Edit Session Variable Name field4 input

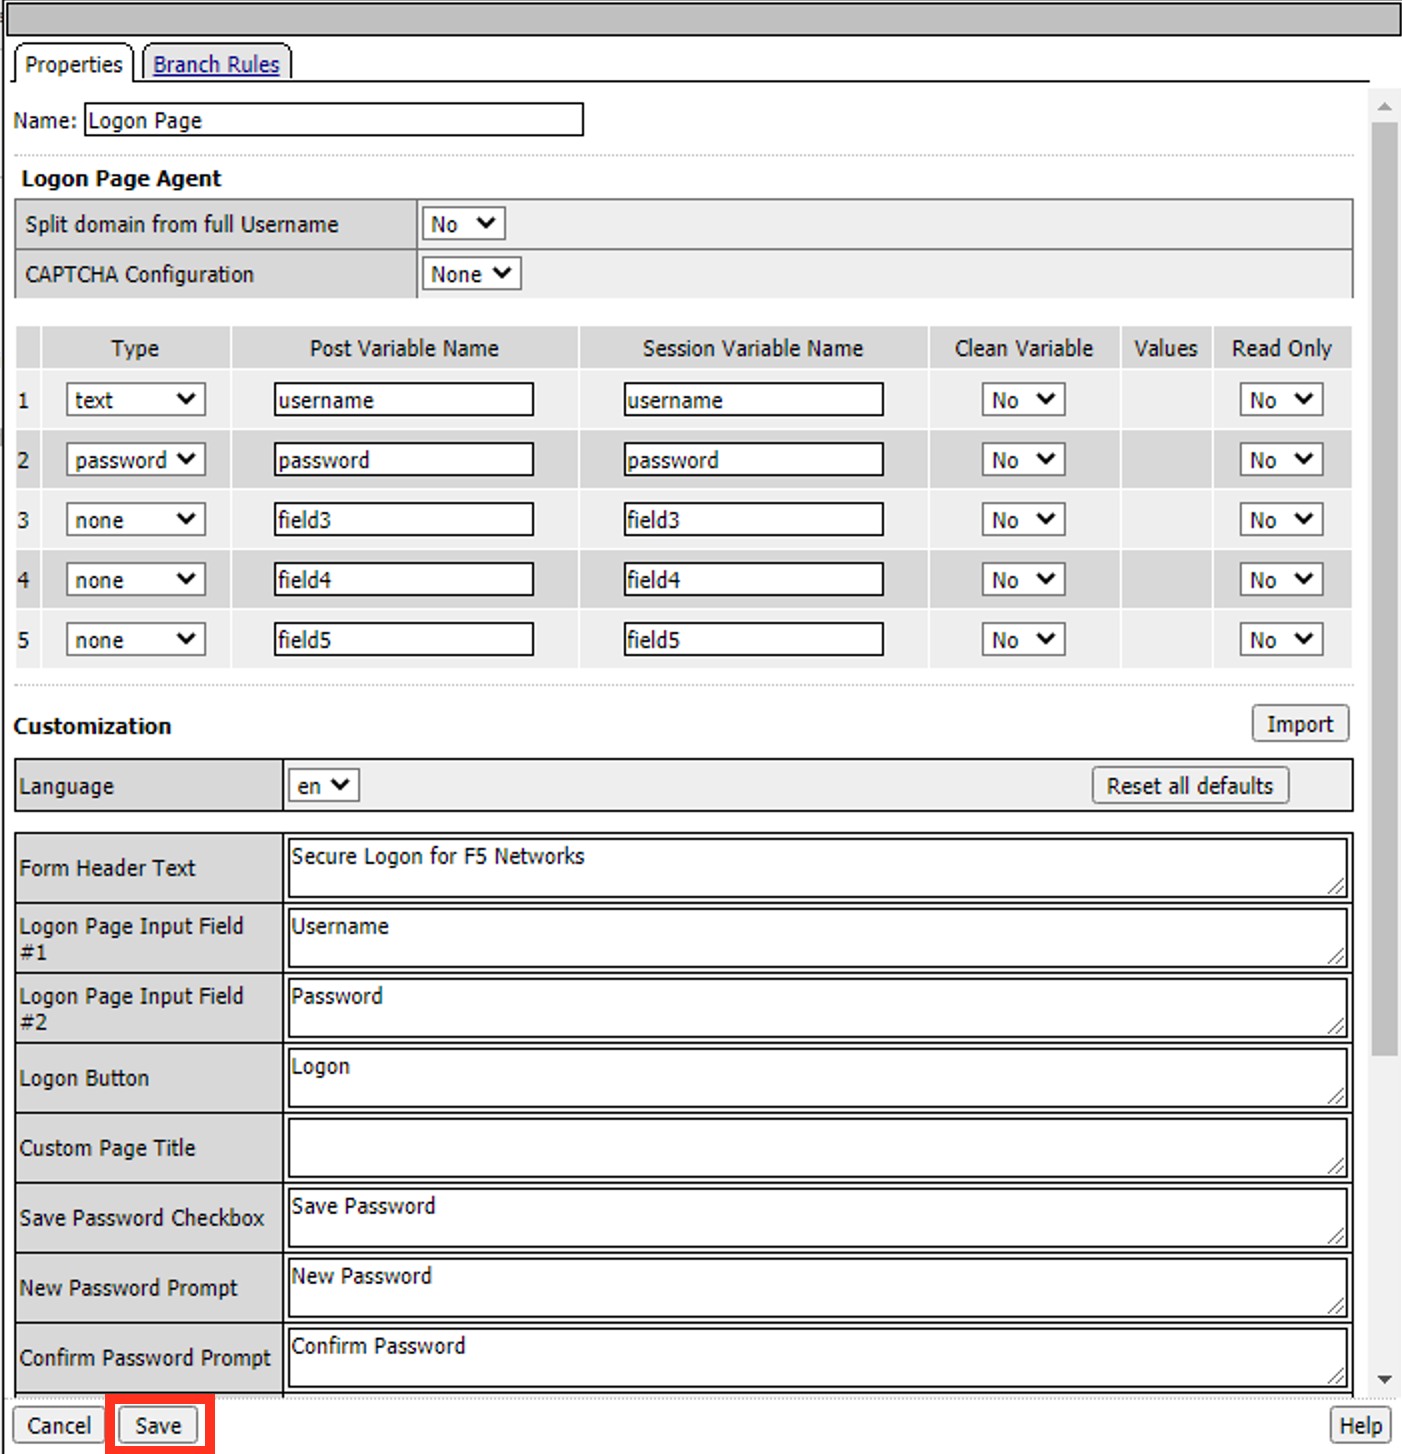(753, 580)
